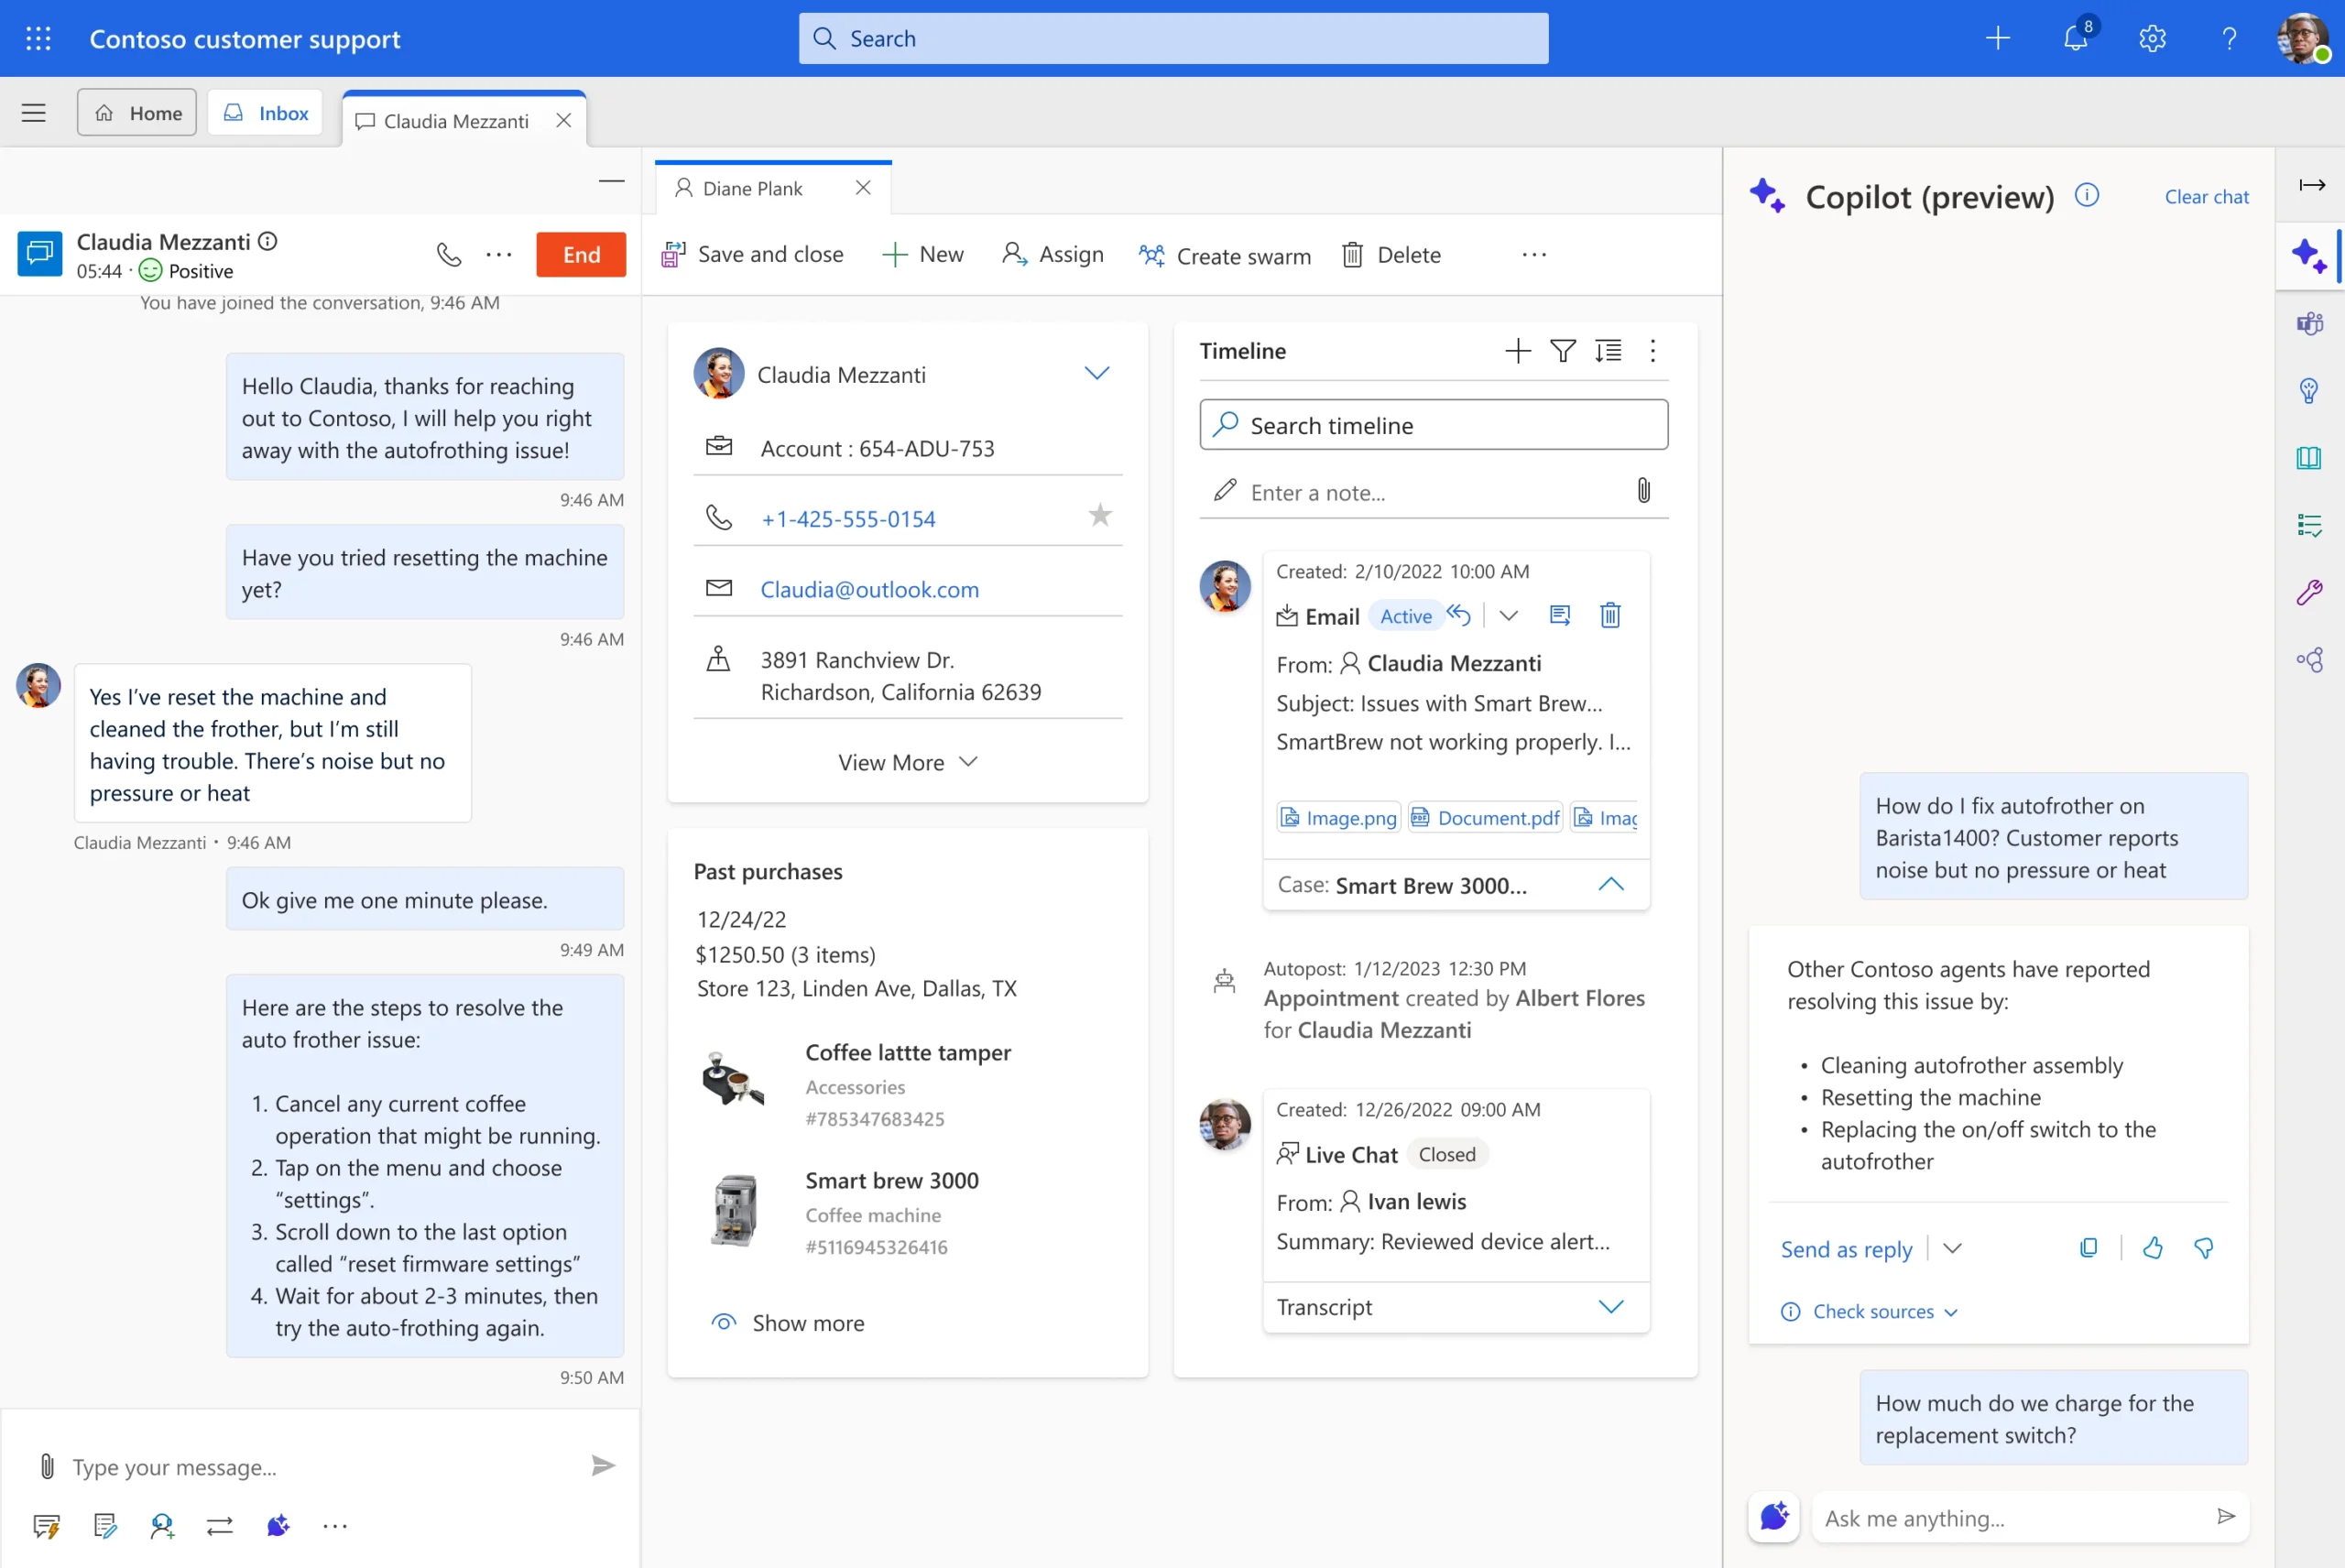
Task: Click the thumbs up icon on Copilot response
Action: [x=2153, y=1247]
